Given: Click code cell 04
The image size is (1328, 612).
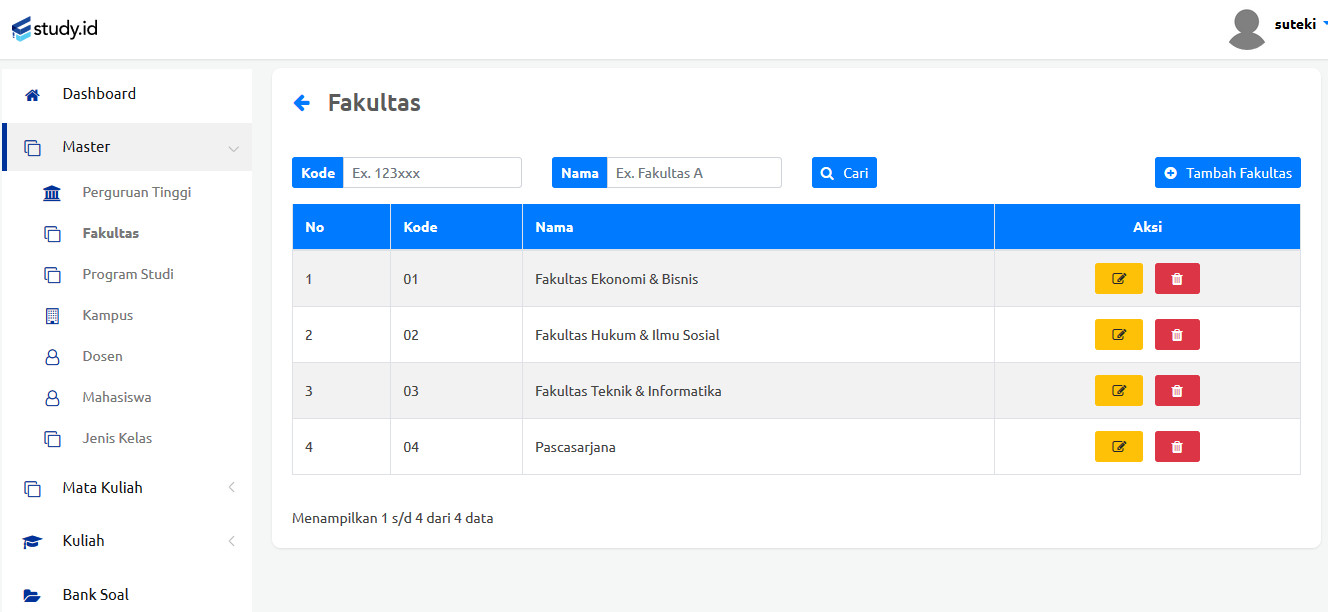Looking at the screenshot, I should click(x=456, y=447).
